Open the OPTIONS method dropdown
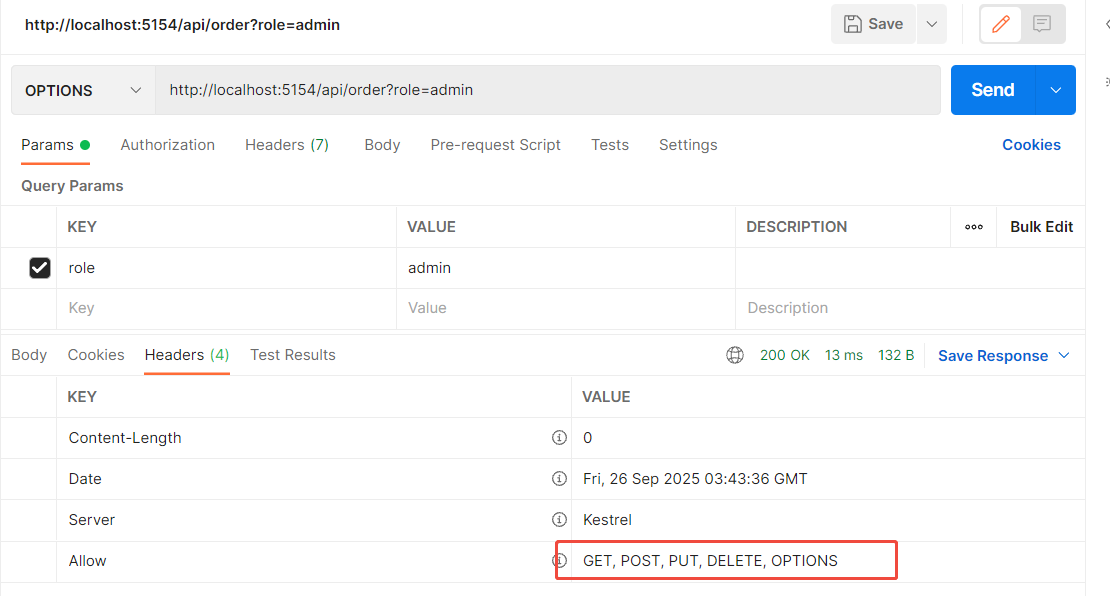The height and width of the screenshot is (596, 1110). click(x=83, y=90)
